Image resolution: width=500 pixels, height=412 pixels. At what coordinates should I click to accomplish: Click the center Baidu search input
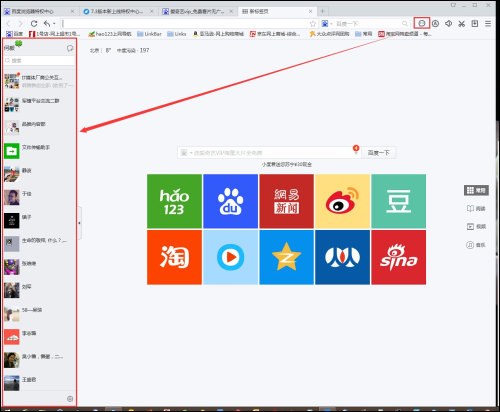point(269,153)
